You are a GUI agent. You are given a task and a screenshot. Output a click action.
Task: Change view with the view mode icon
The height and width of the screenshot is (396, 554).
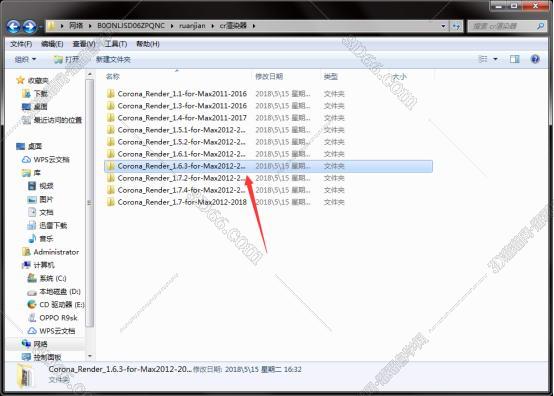pyautogui.click(x=483, y=59)
